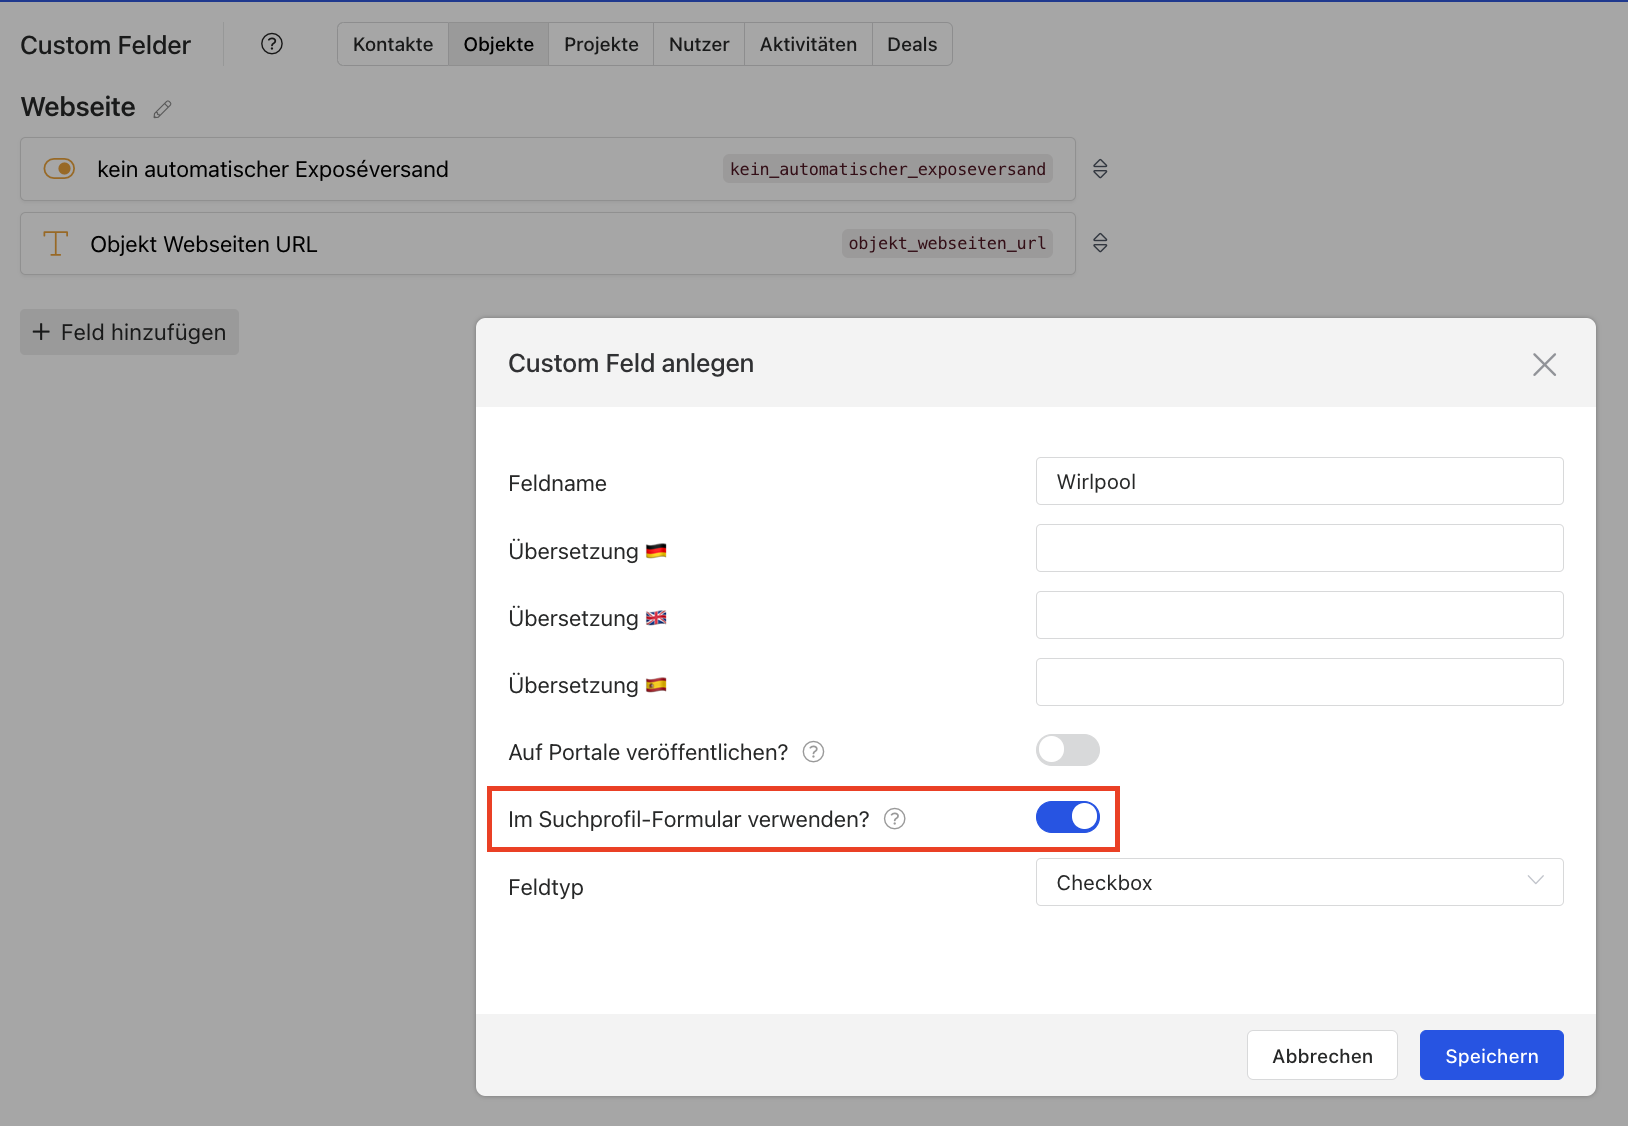Click the Abbrechen button
This screenshot has height=1126, width=1628.
tap(1322, 1056)
